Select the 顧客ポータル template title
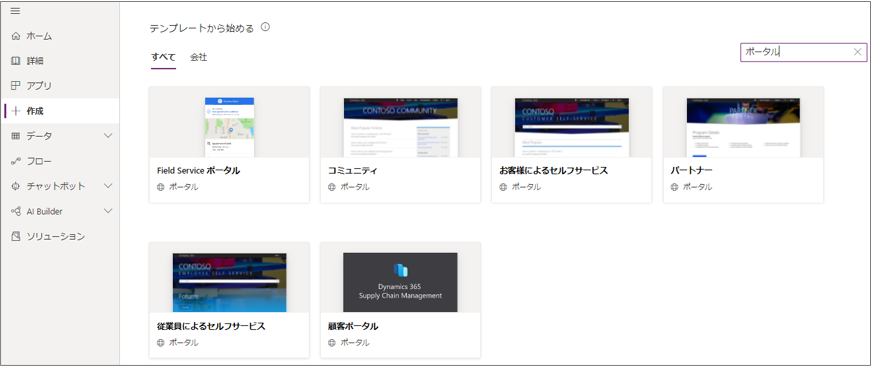 (353, 326)
